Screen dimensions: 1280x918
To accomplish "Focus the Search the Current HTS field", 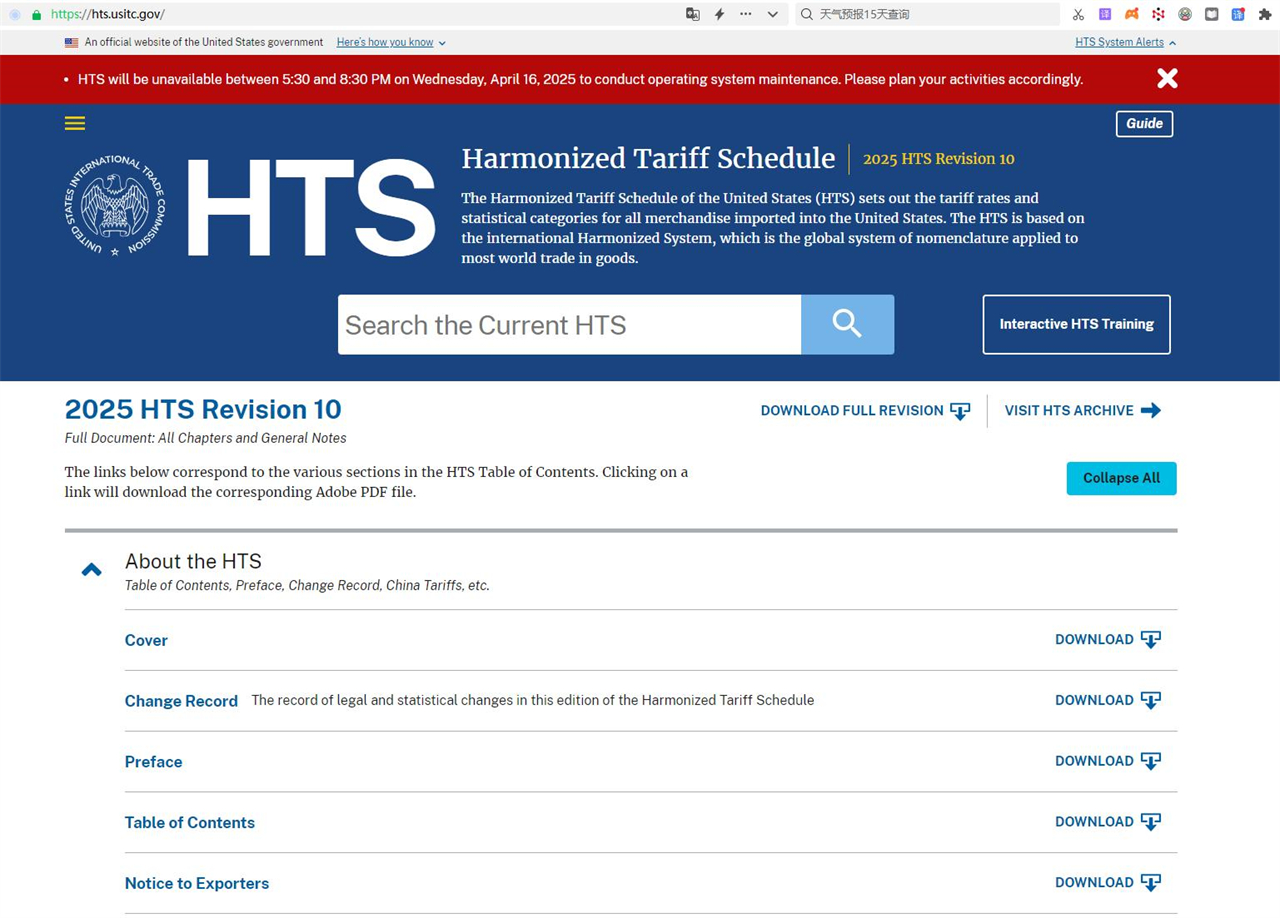I will (x=569, y=324).
